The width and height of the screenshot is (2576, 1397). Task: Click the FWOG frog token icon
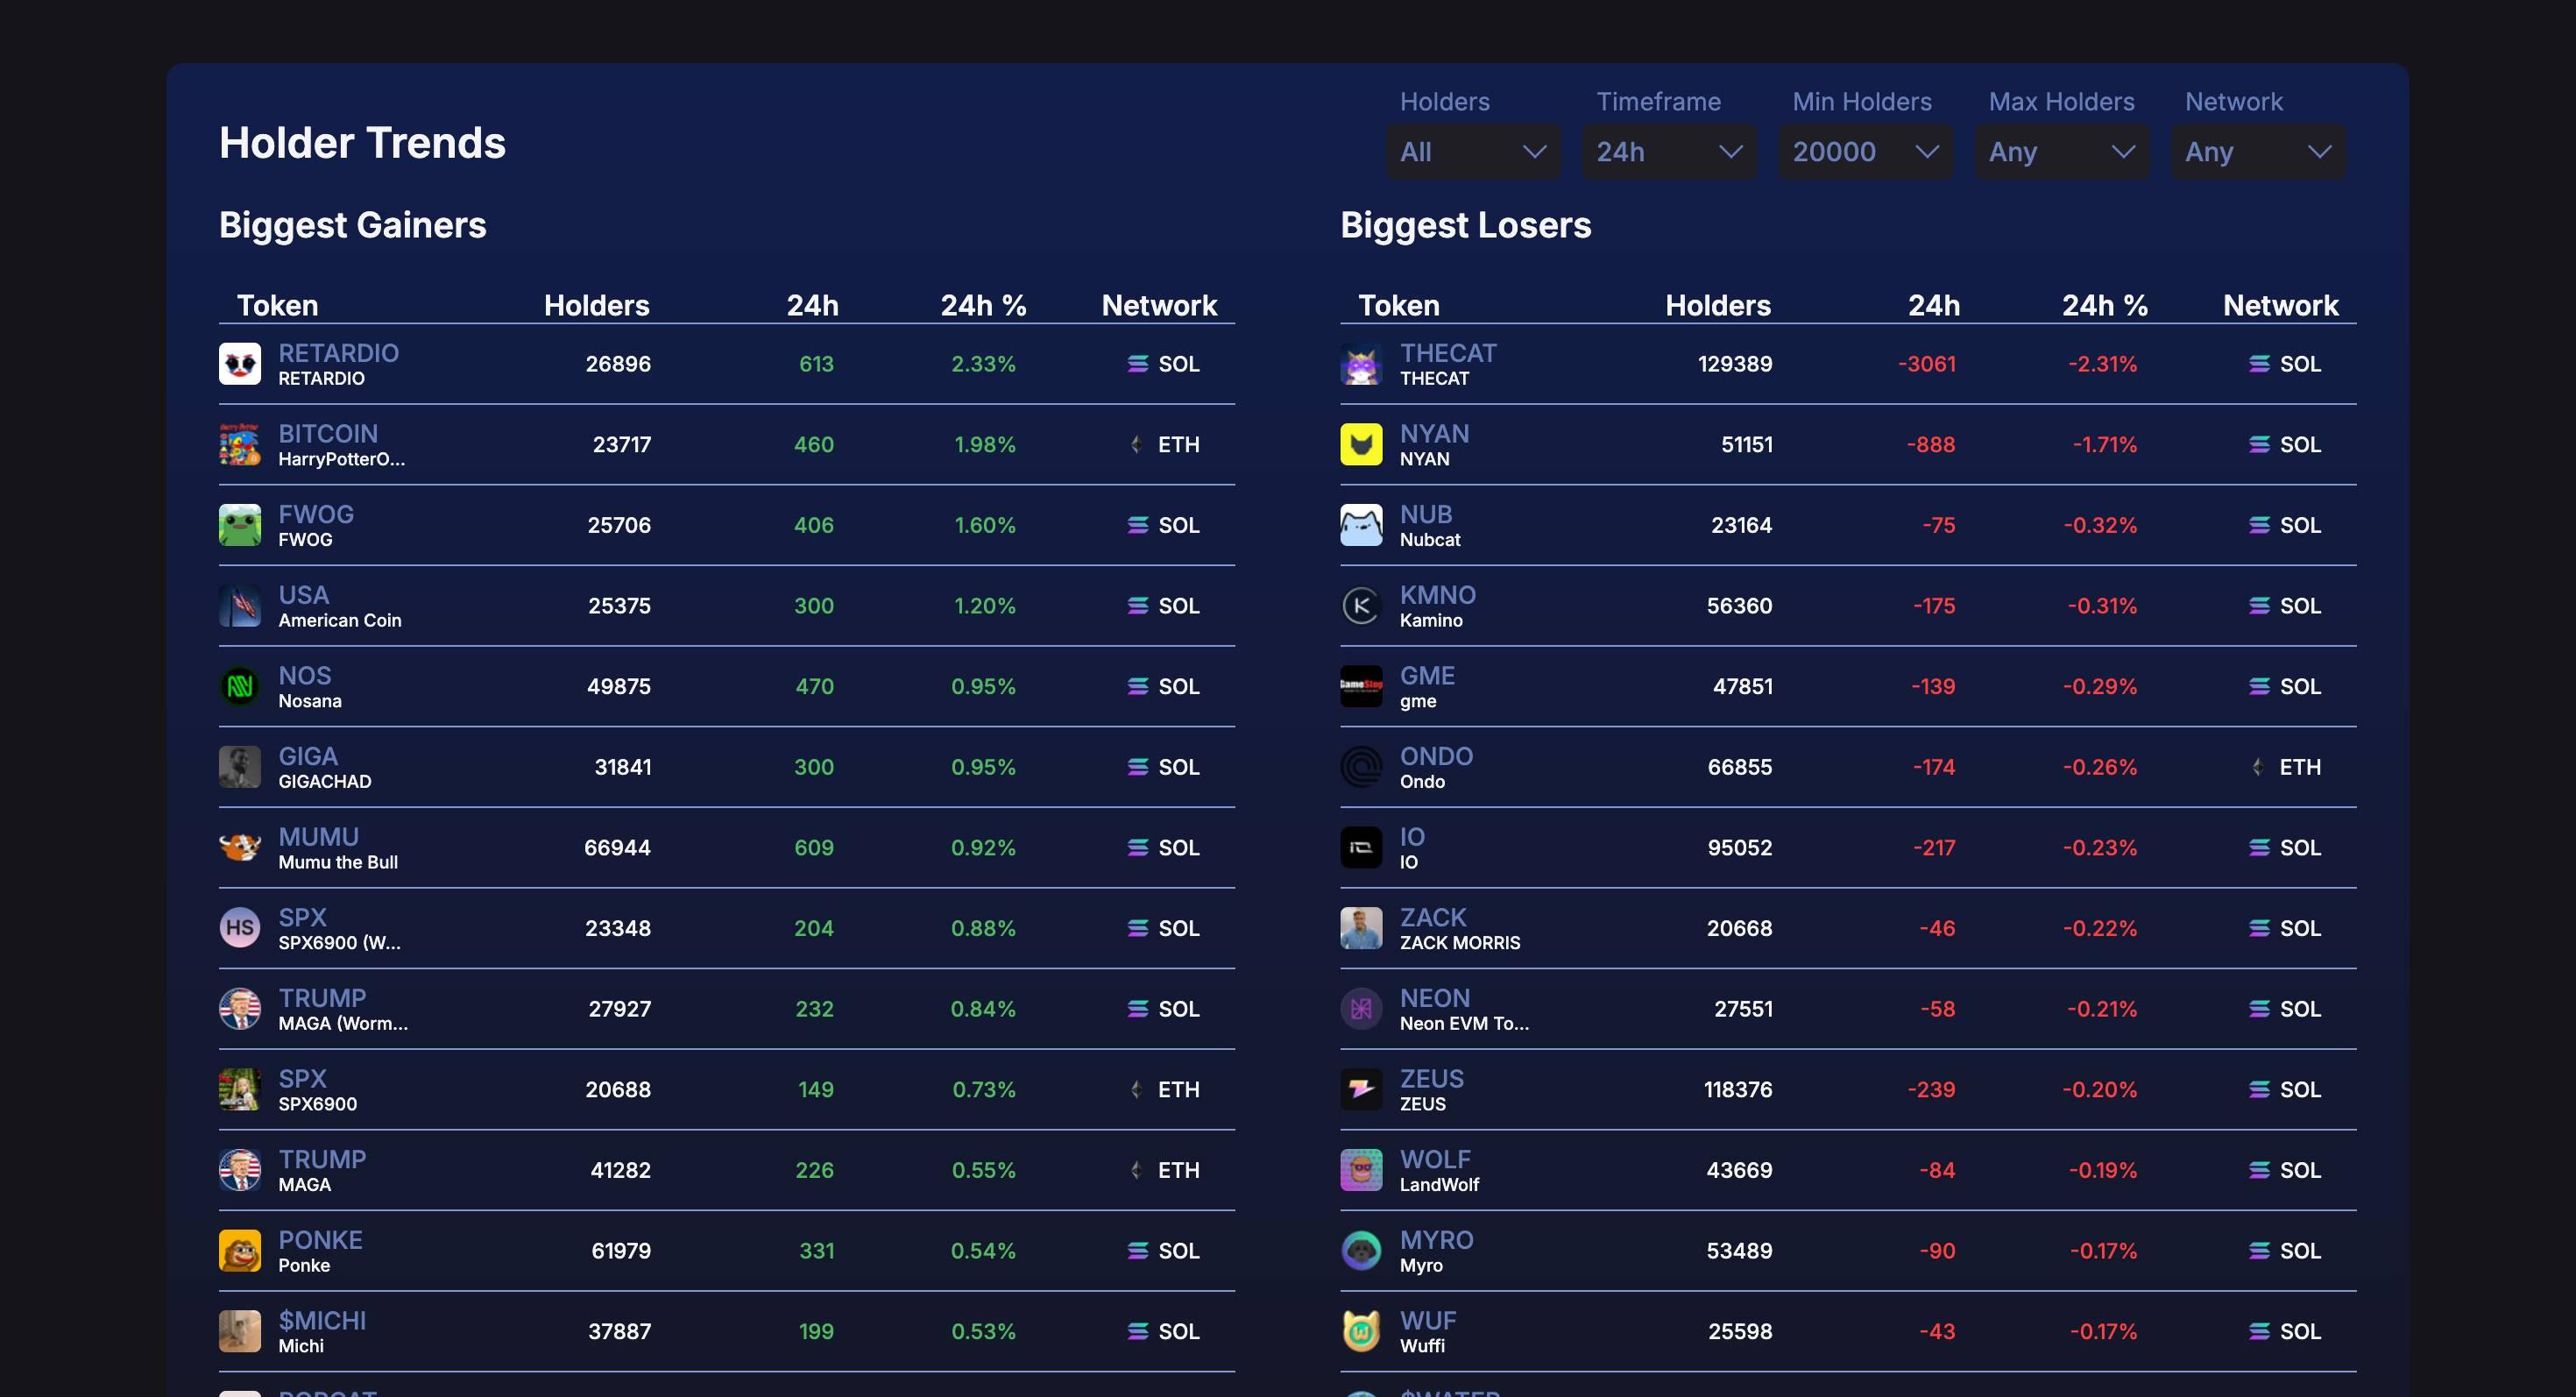point(239,525)
